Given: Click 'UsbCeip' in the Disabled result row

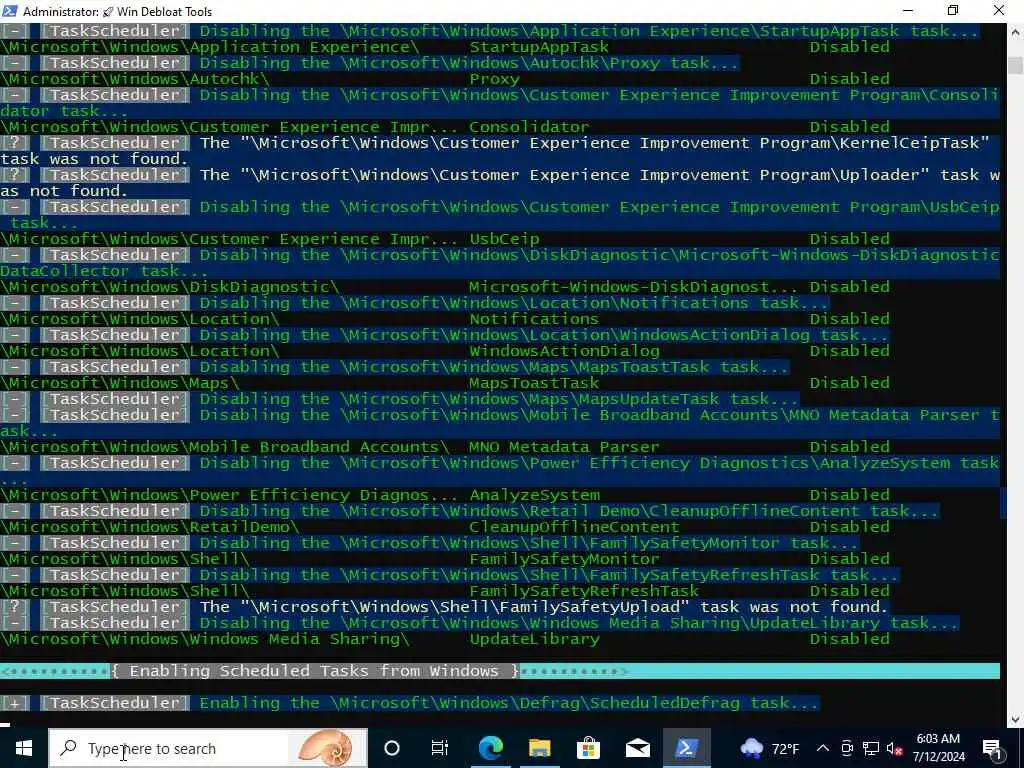Looking at the screenshot, I should point(504,239).
